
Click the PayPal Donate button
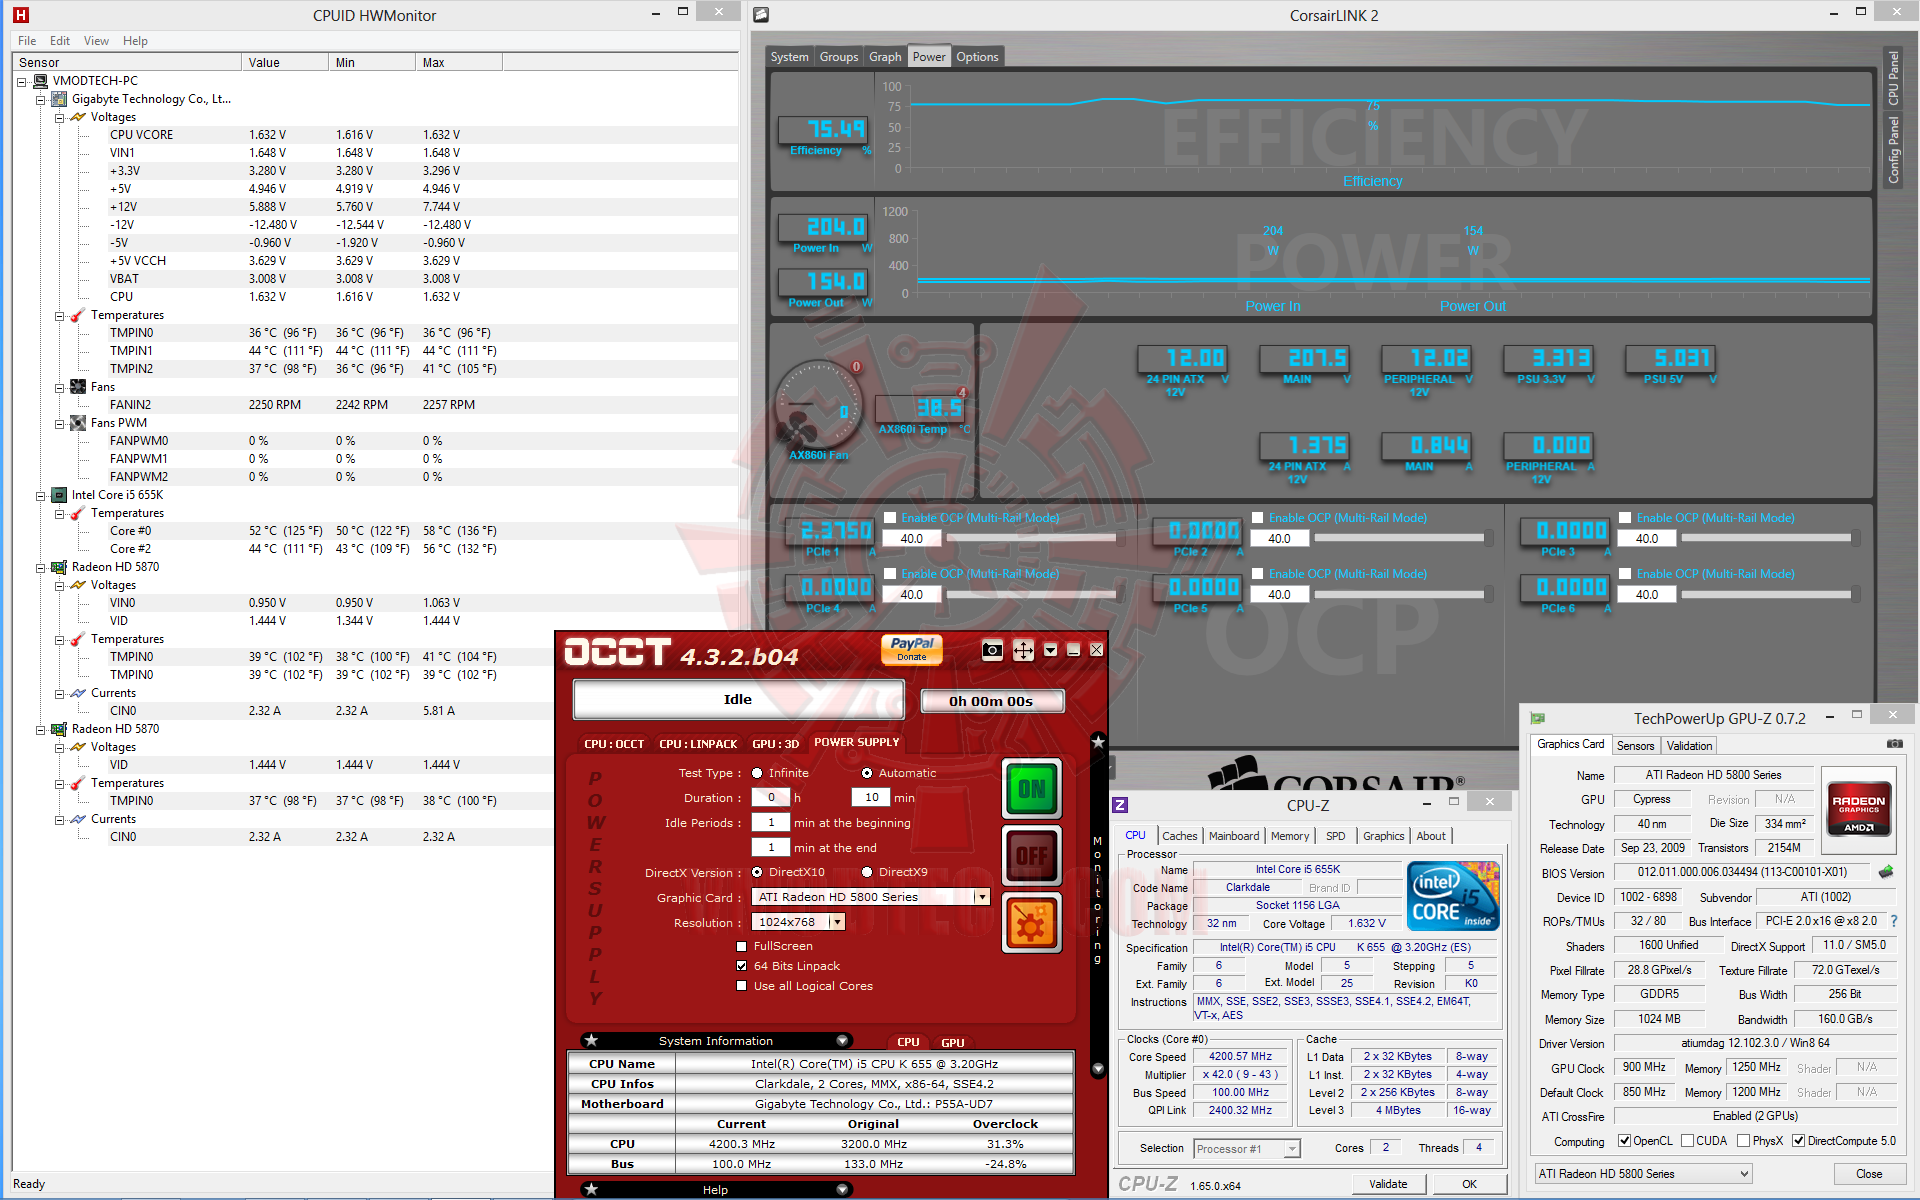point(911,650)
